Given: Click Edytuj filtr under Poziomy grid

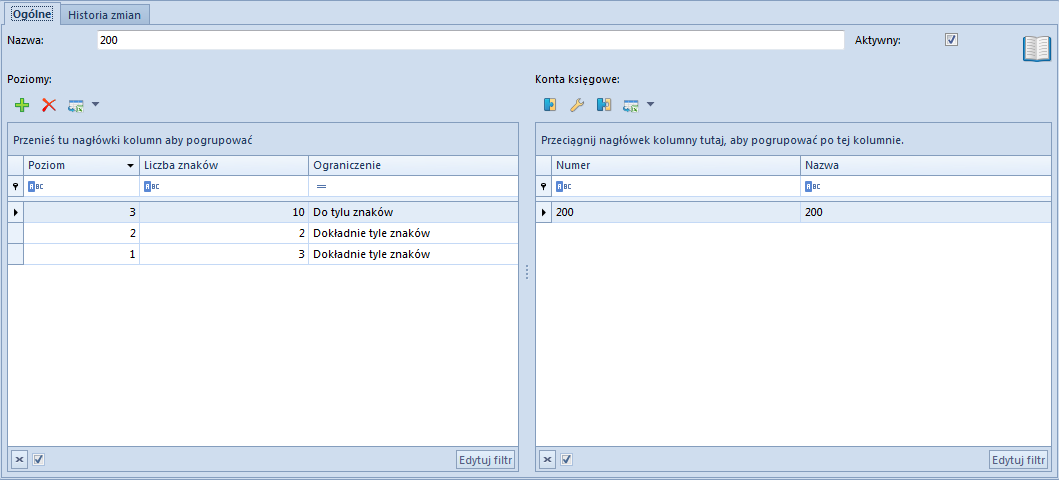Looking at the screenshot, I should point(486,460).
